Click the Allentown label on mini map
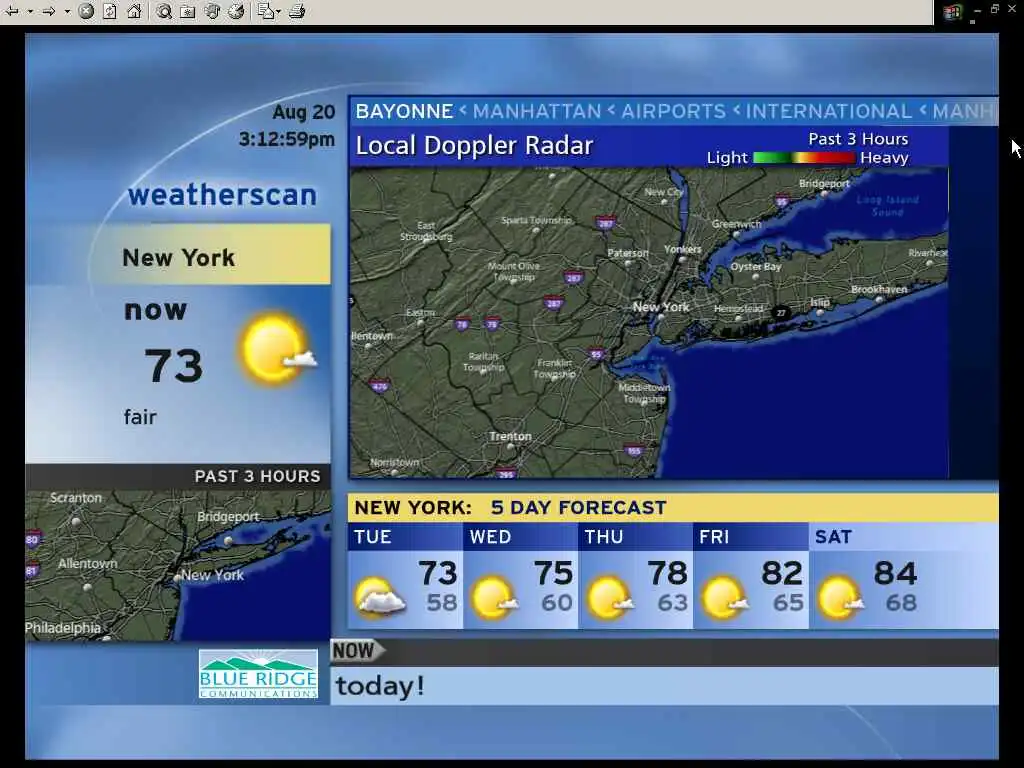The width and height of the screenshot is (1024, 768). click(x=88, y=564)
